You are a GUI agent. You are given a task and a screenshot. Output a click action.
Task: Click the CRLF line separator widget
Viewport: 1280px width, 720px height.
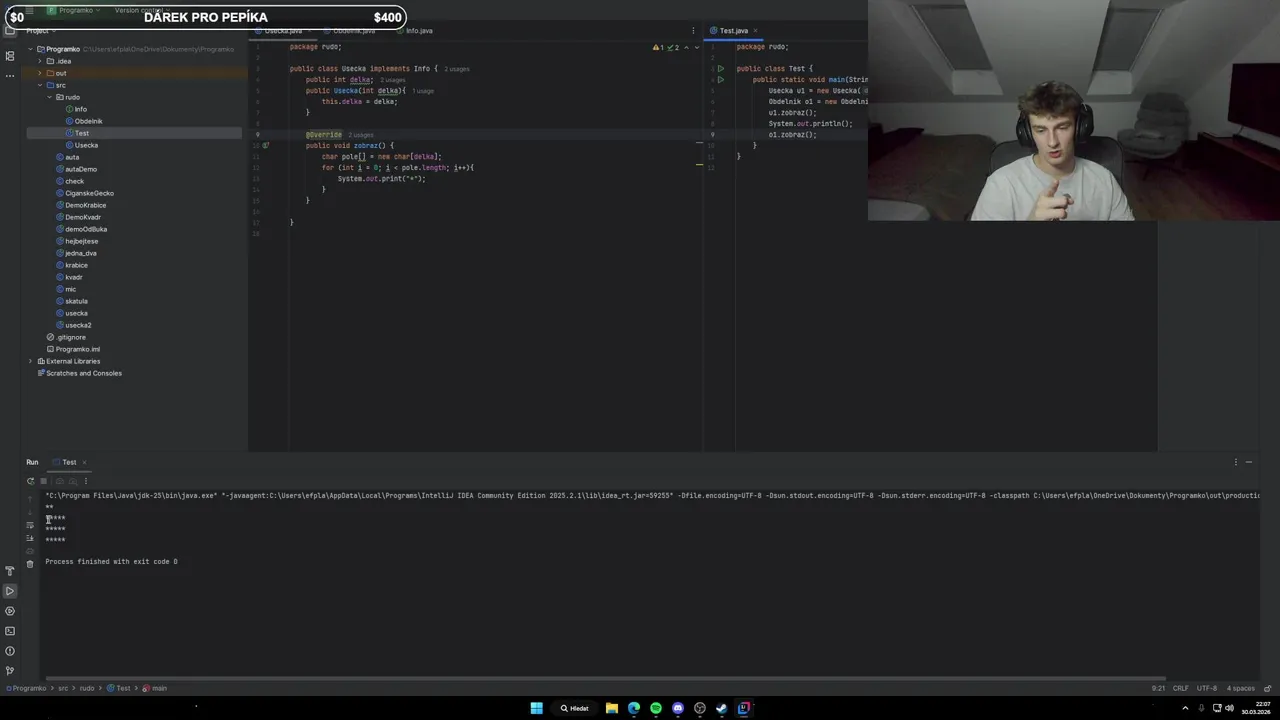tap(1181, 688)
